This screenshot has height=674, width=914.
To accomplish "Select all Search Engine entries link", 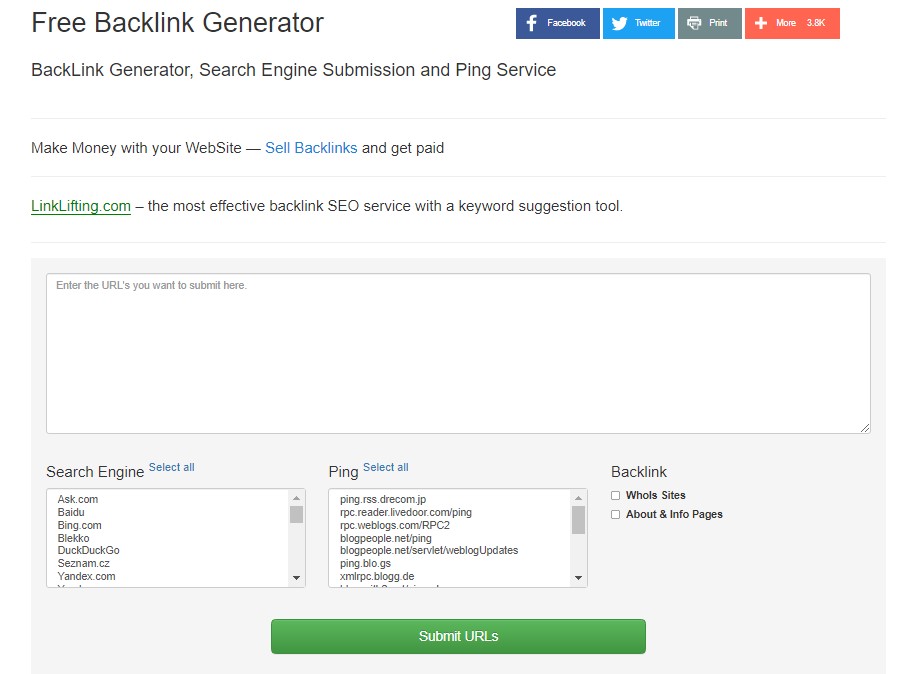I will (x=171, y=467).
